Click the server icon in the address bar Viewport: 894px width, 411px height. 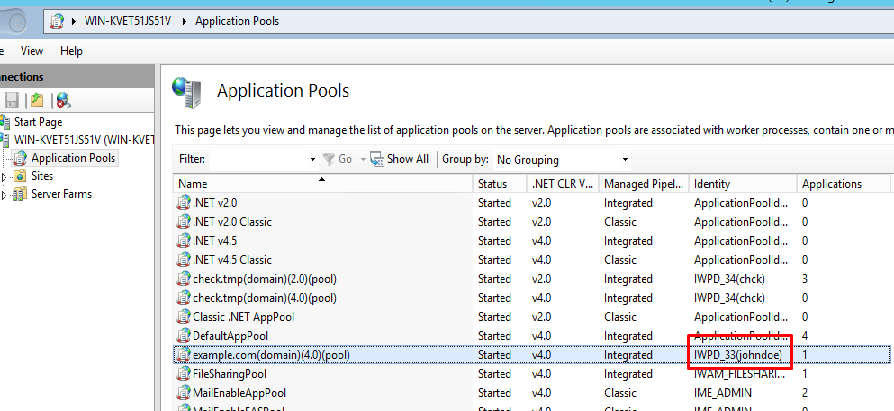point(58,20)
